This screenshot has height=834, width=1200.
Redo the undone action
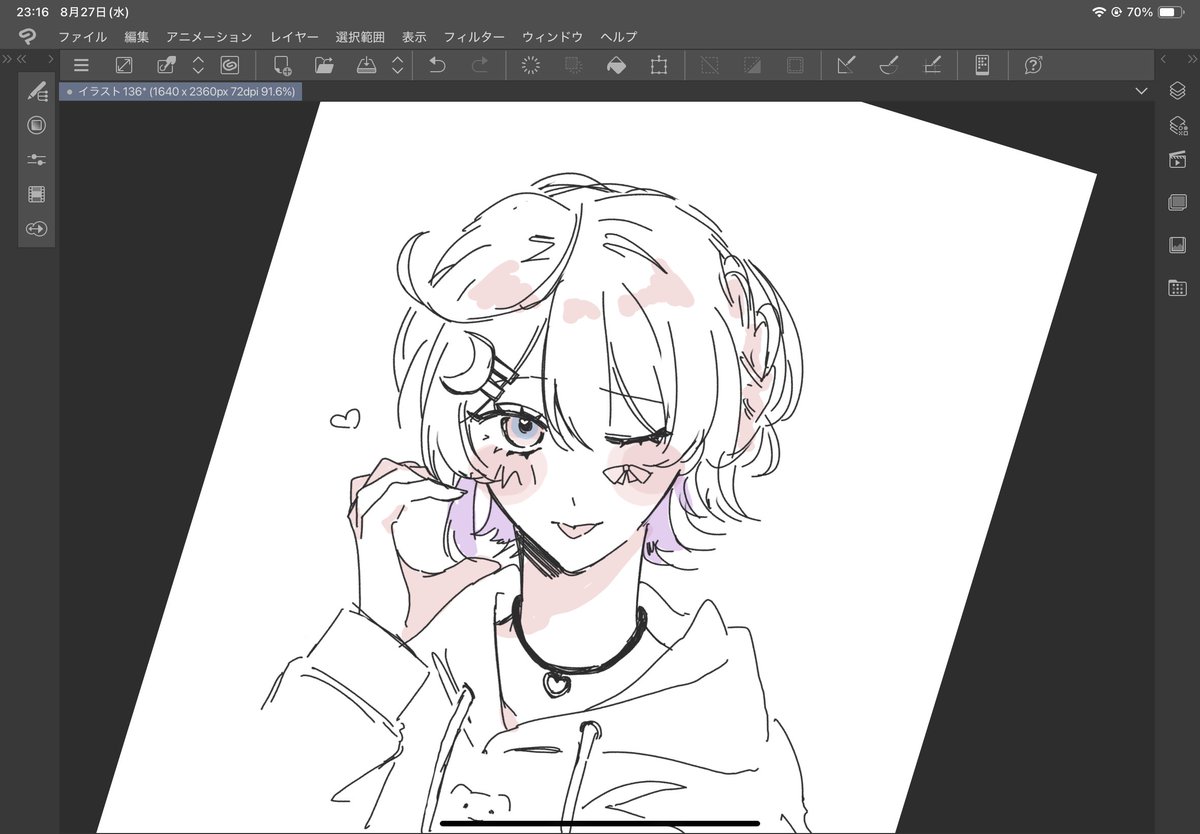479,65
